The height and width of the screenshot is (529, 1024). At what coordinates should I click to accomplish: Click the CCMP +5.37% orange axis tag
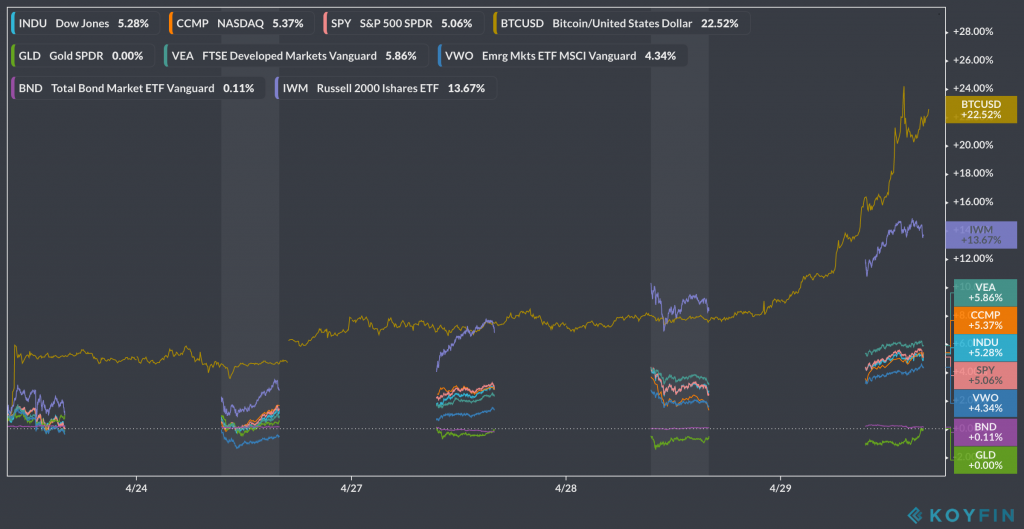coord(984,319)
